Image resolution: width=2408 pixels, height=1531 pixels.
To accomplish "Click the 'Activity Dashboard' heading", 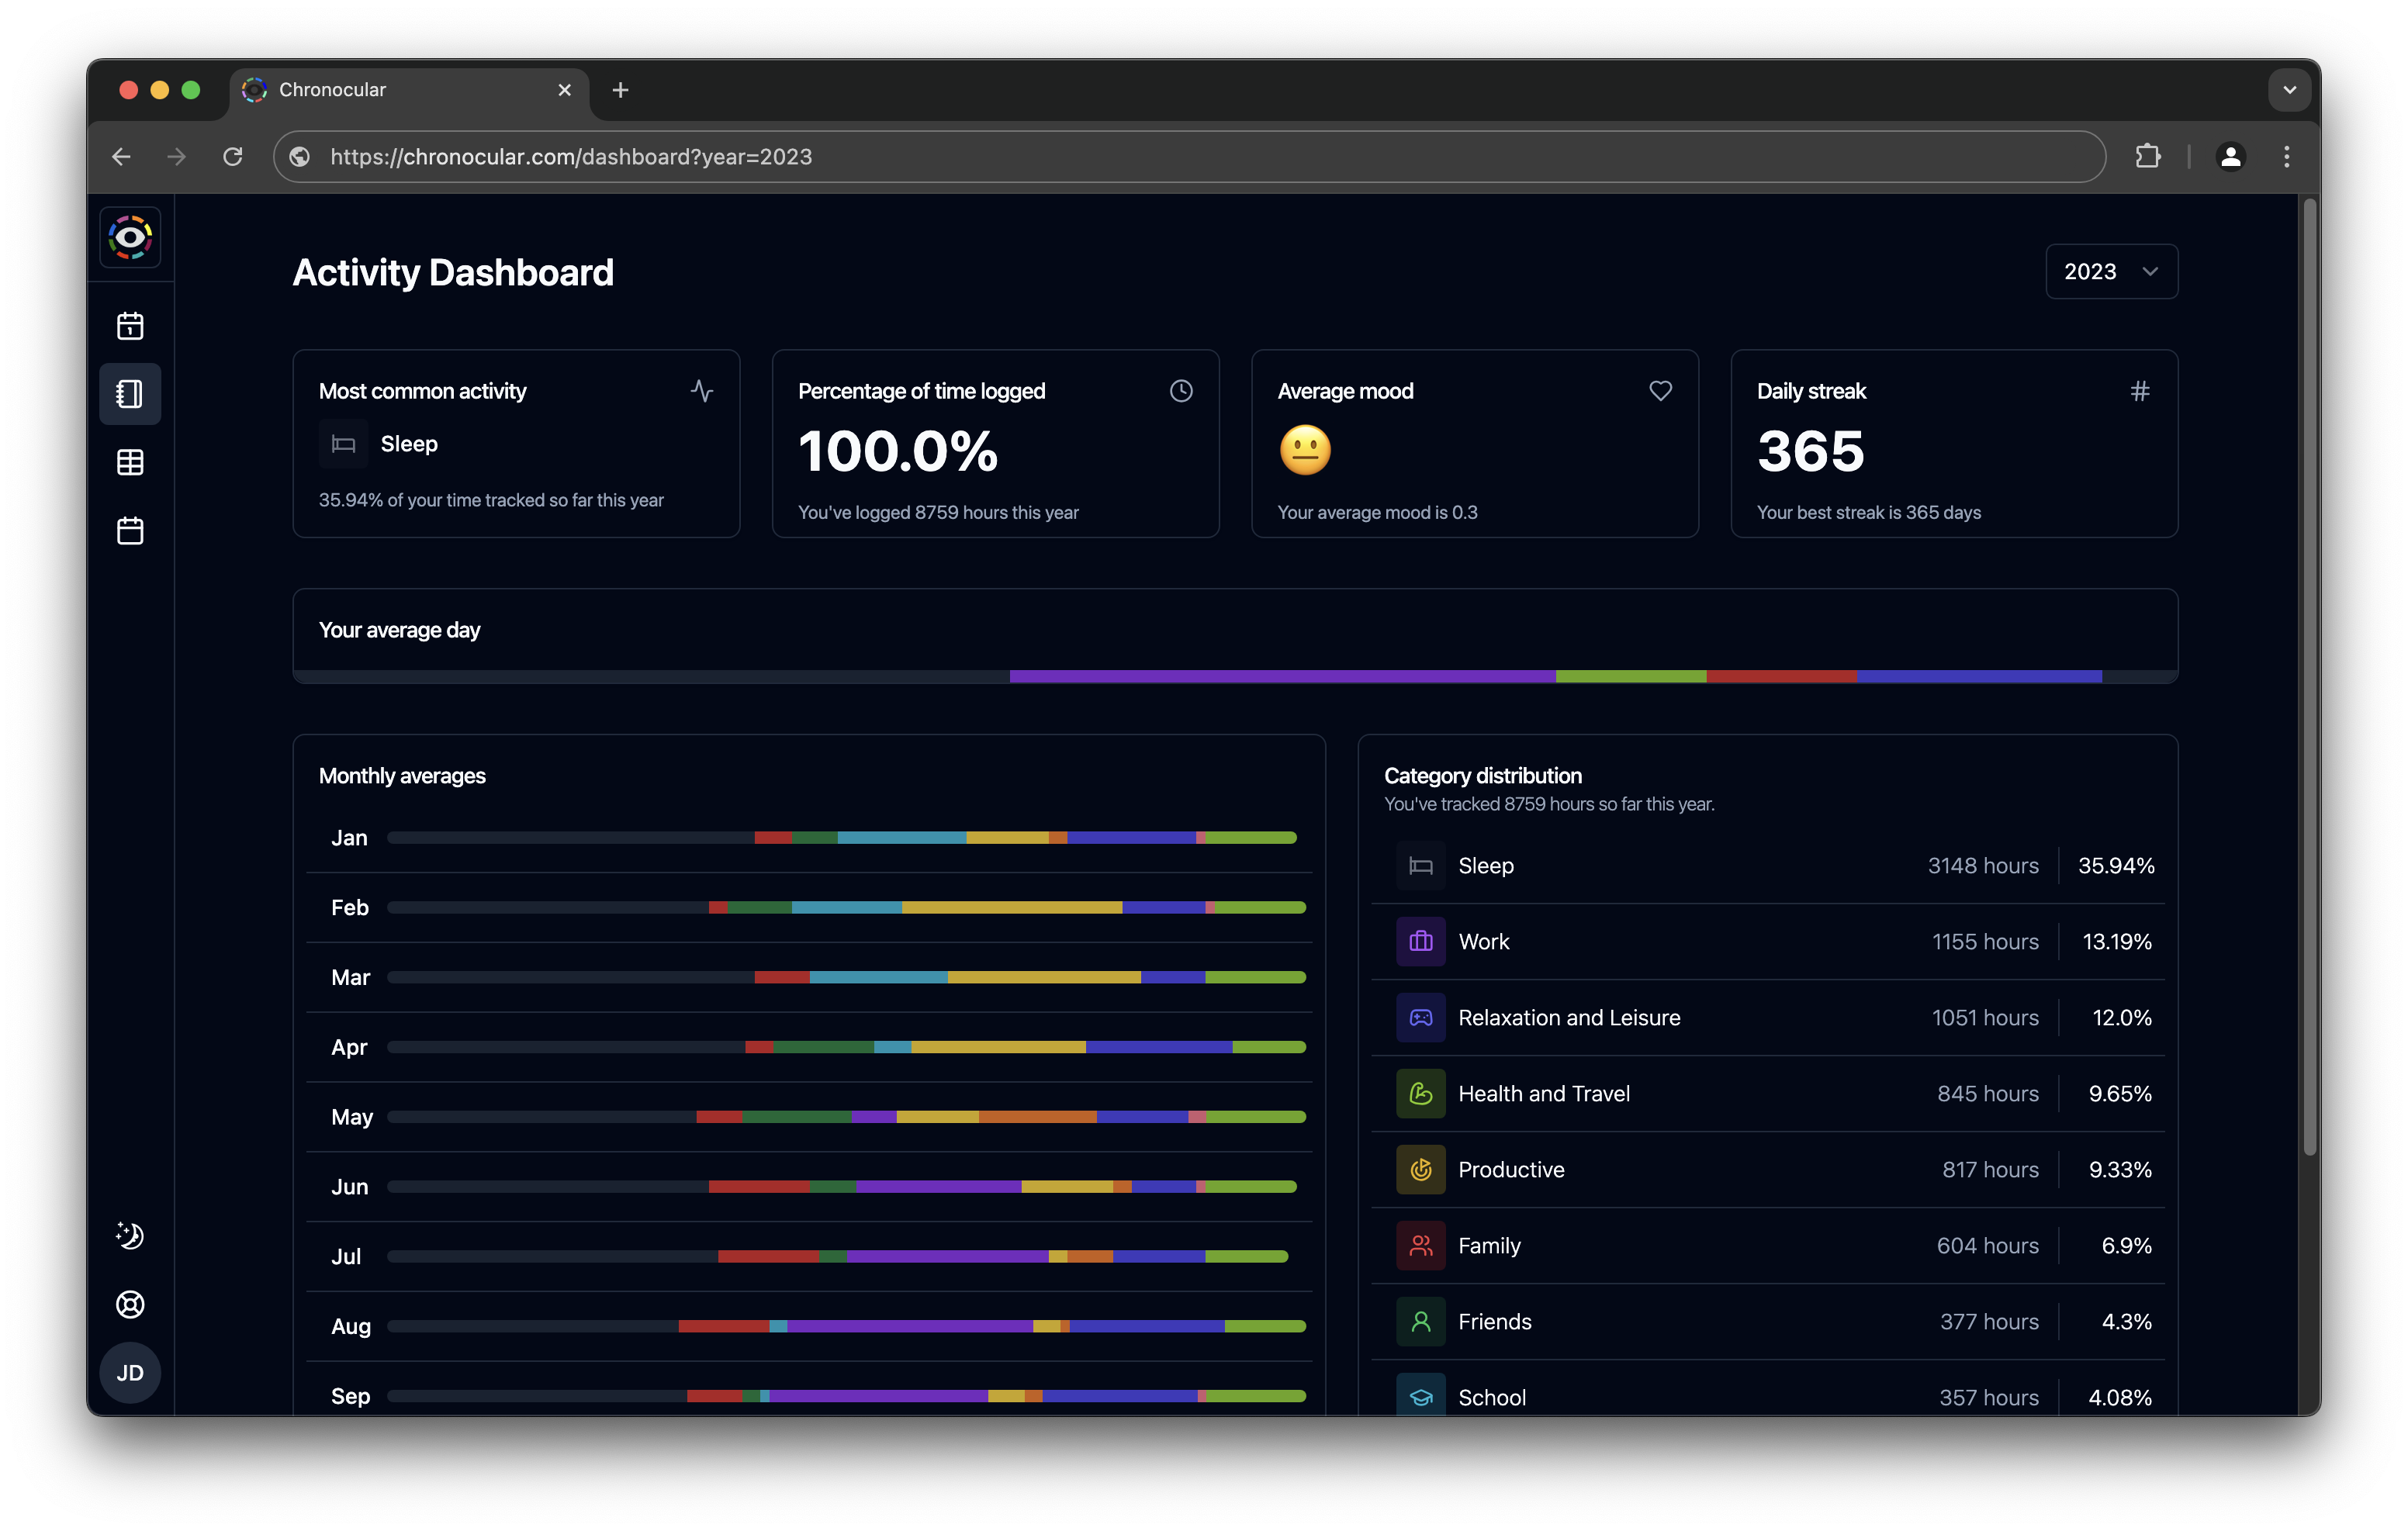I will point(453,273).
